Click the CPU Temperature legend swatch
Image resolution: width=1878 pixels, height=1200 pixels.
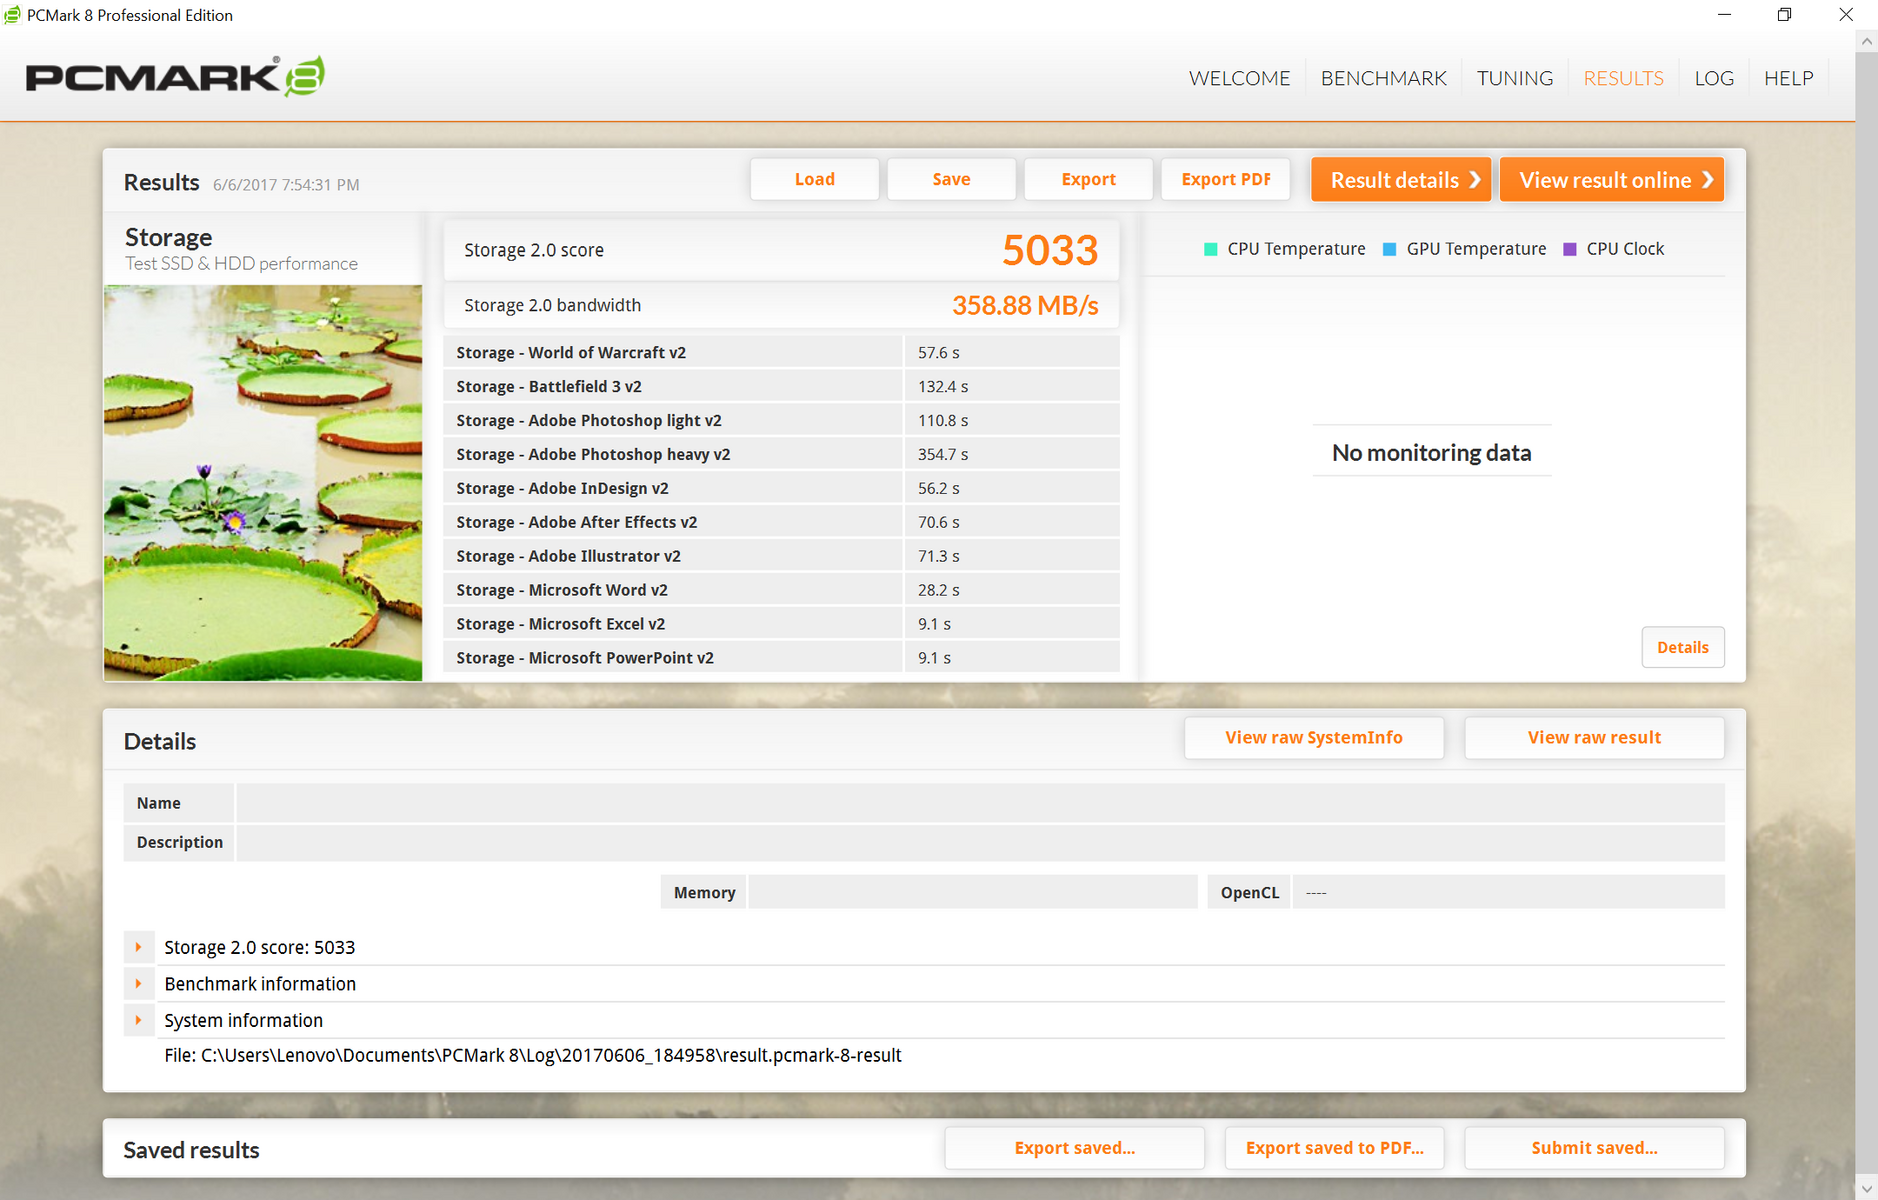(x=1210, y=249)
